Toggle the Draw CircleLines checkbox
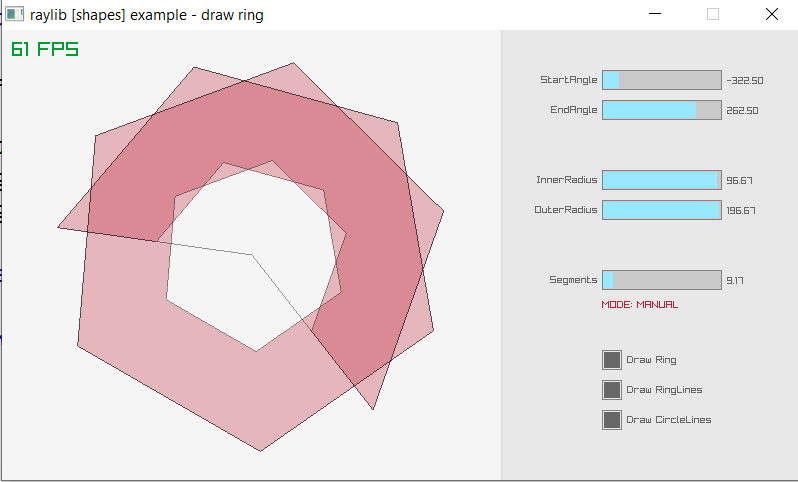The height and width of the screenshot is (482, 798). pos(612,420)
